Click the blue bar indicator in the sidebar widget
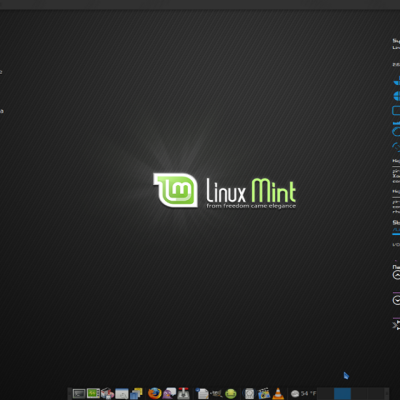Viewport: 400px width, 400px height. (396, 234)
